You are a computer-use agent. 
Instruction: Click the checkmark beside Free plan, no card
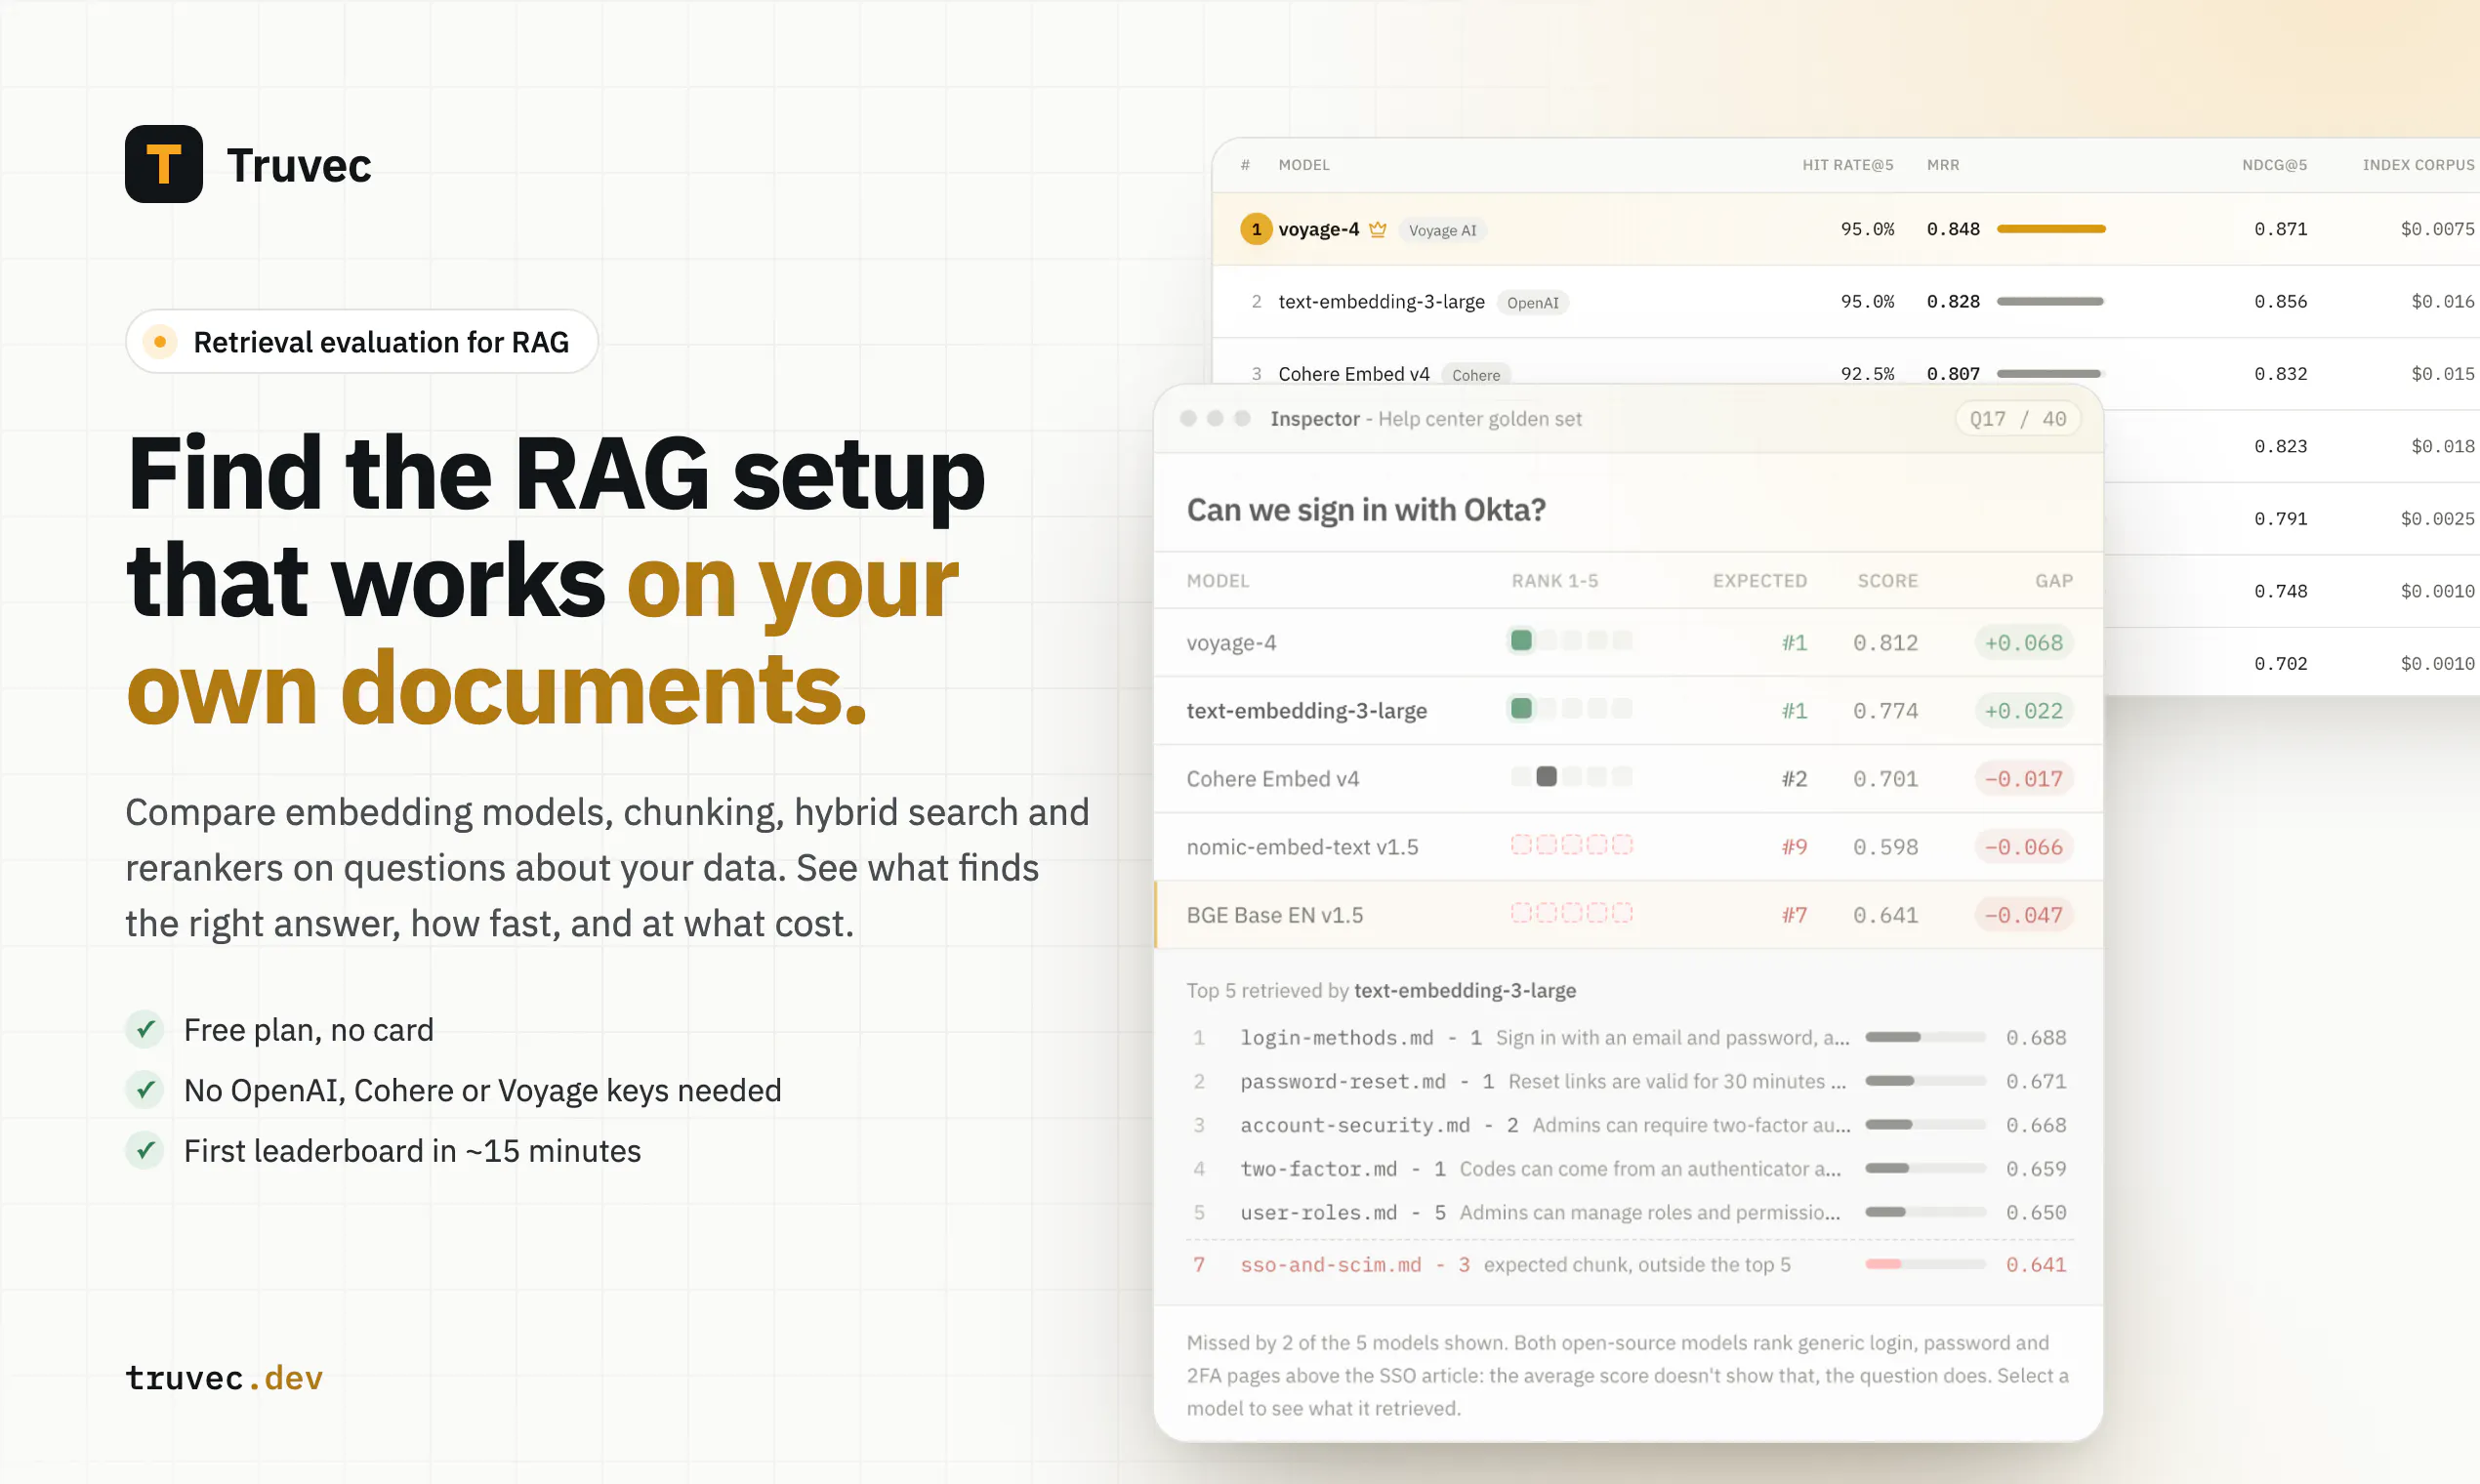click(145, 1029)
